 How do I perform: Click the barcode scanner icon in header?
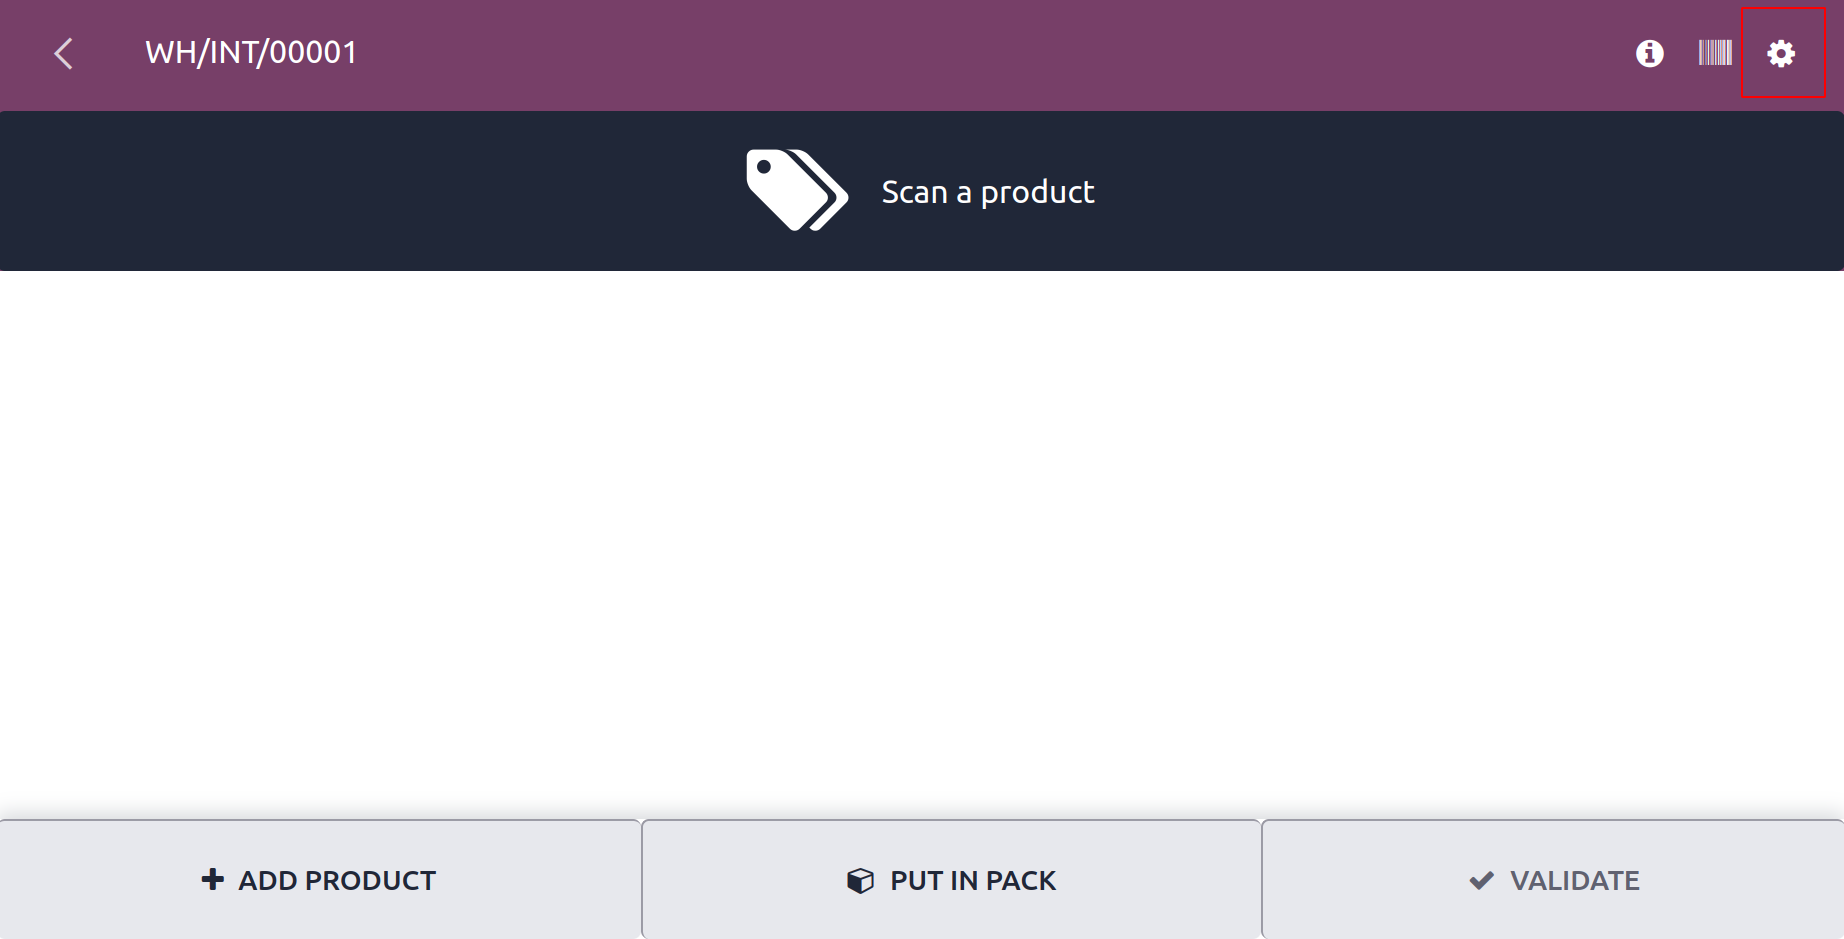(1715, 53)
